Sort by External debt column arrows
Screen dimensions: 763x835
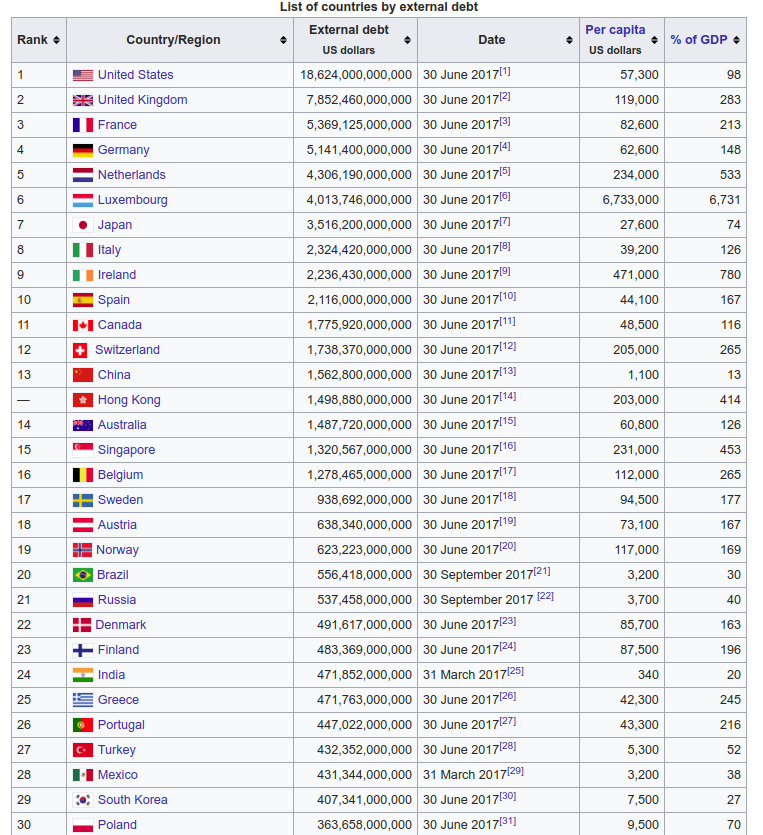point(407,40)
